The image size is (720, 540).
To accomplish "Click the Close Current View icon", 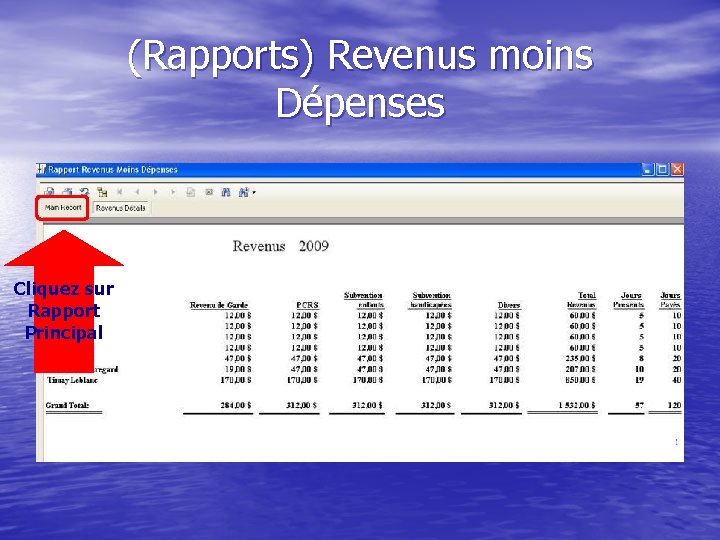I will point(209,192).
